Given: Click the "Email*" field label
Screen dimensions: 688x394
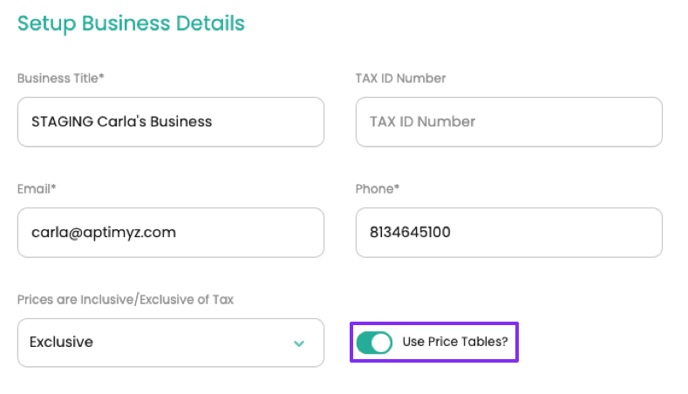Looking at the screenshot, I should pos(36,189).
